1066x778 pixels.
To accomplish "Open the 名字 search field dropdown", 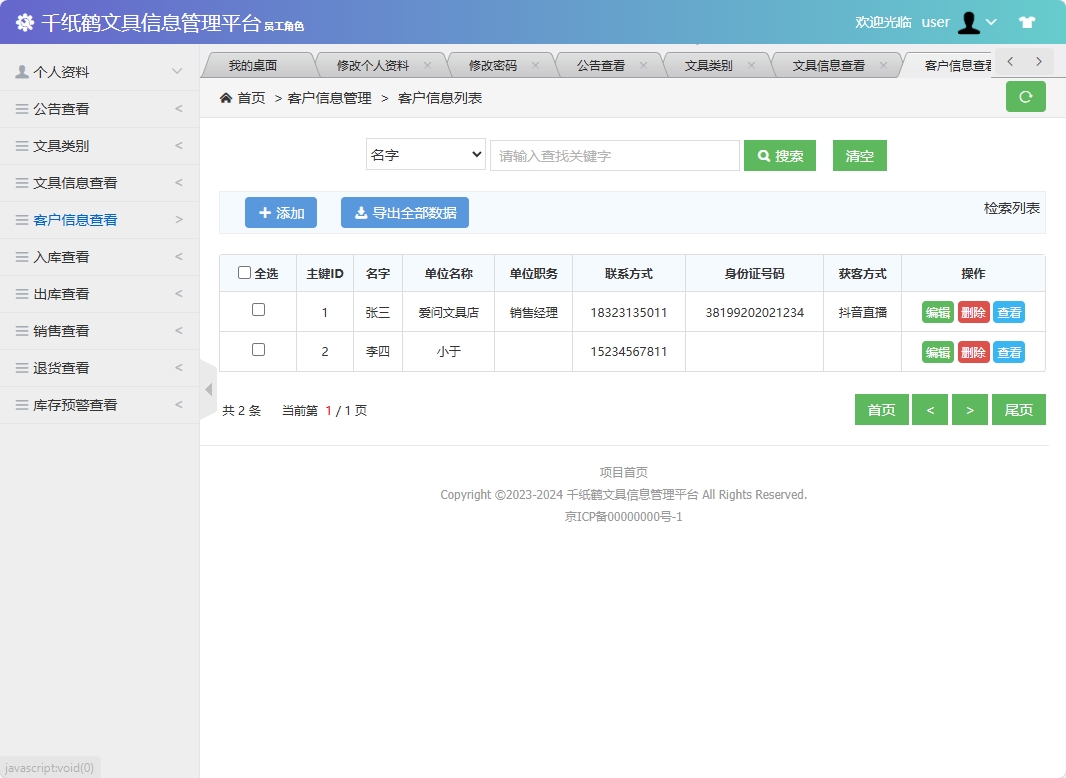I will click(x=425, y=155).
